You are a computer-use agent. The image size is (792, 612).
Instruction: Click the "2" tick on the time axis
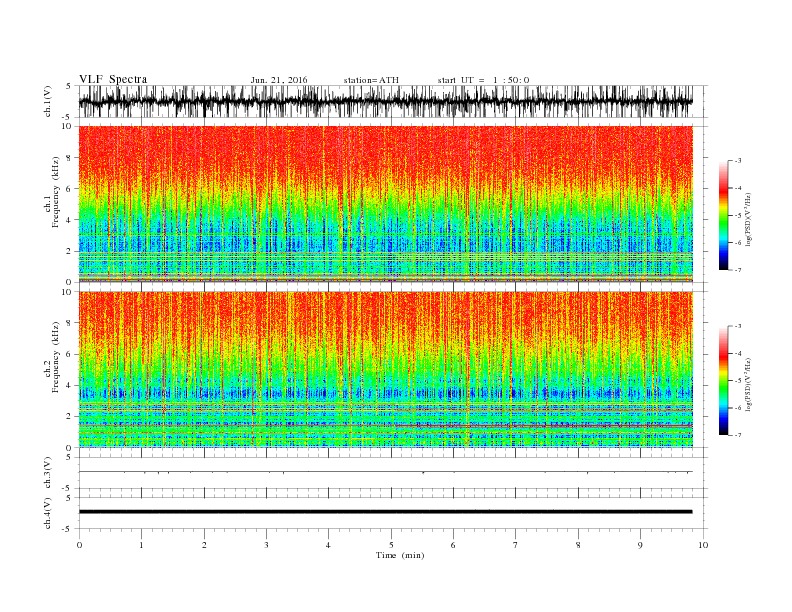click(204, 545)
